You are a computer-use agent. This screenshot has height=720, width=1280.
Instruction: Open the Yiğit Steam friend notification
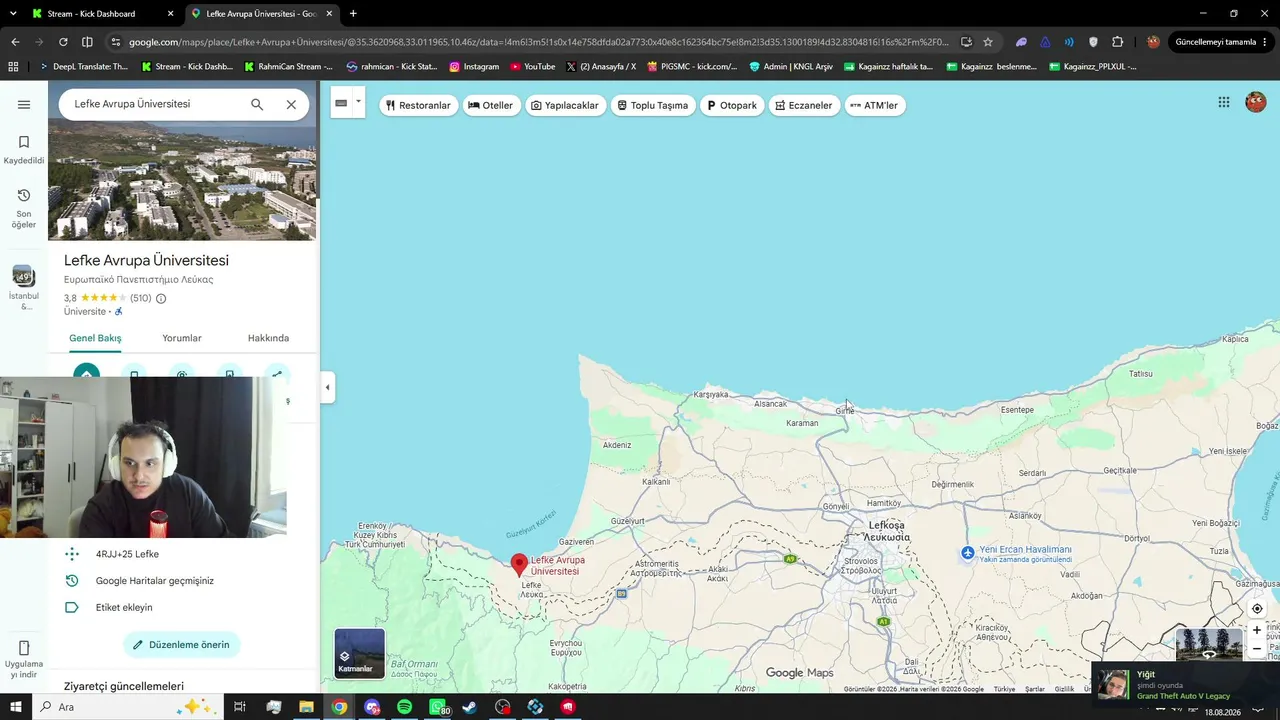pyautogui.click(x=1185, y=685)
